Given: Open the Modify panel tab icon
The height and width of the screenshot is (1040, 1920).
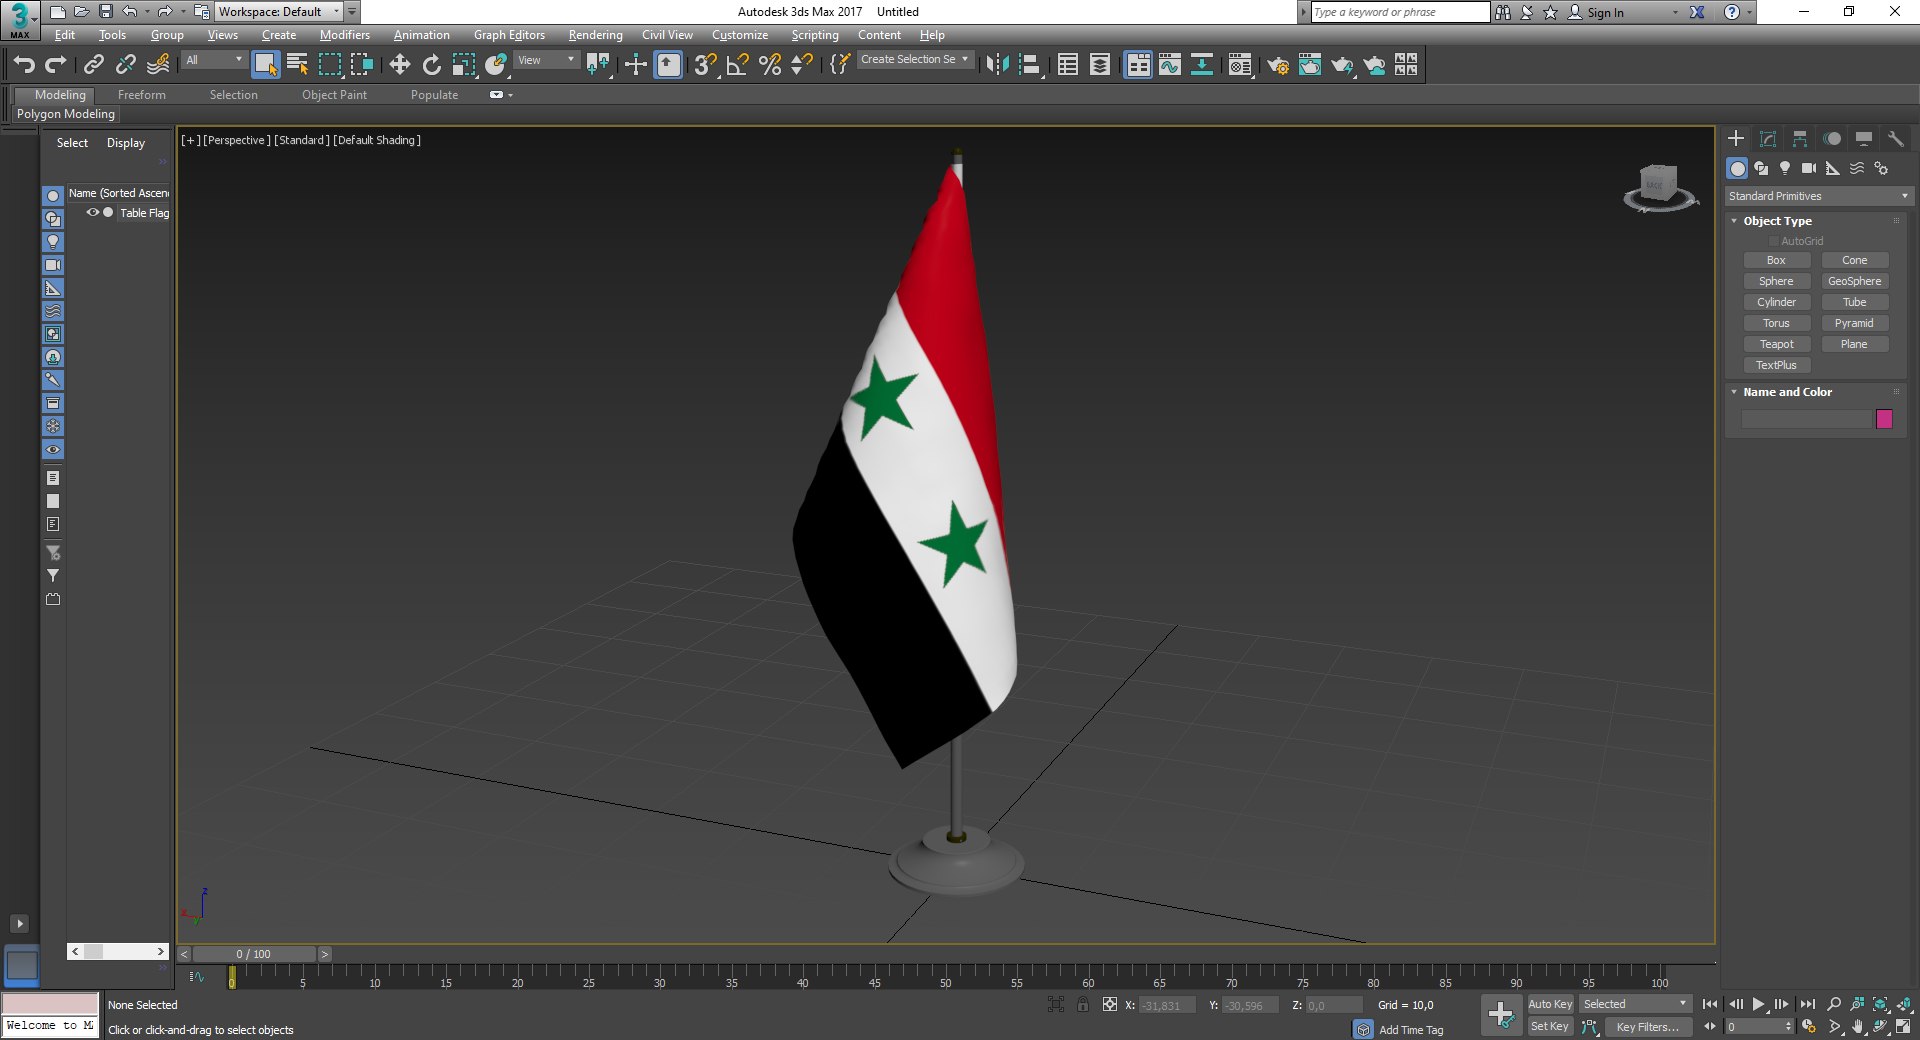Looking at the screenshot, I should pos(1768,139).
